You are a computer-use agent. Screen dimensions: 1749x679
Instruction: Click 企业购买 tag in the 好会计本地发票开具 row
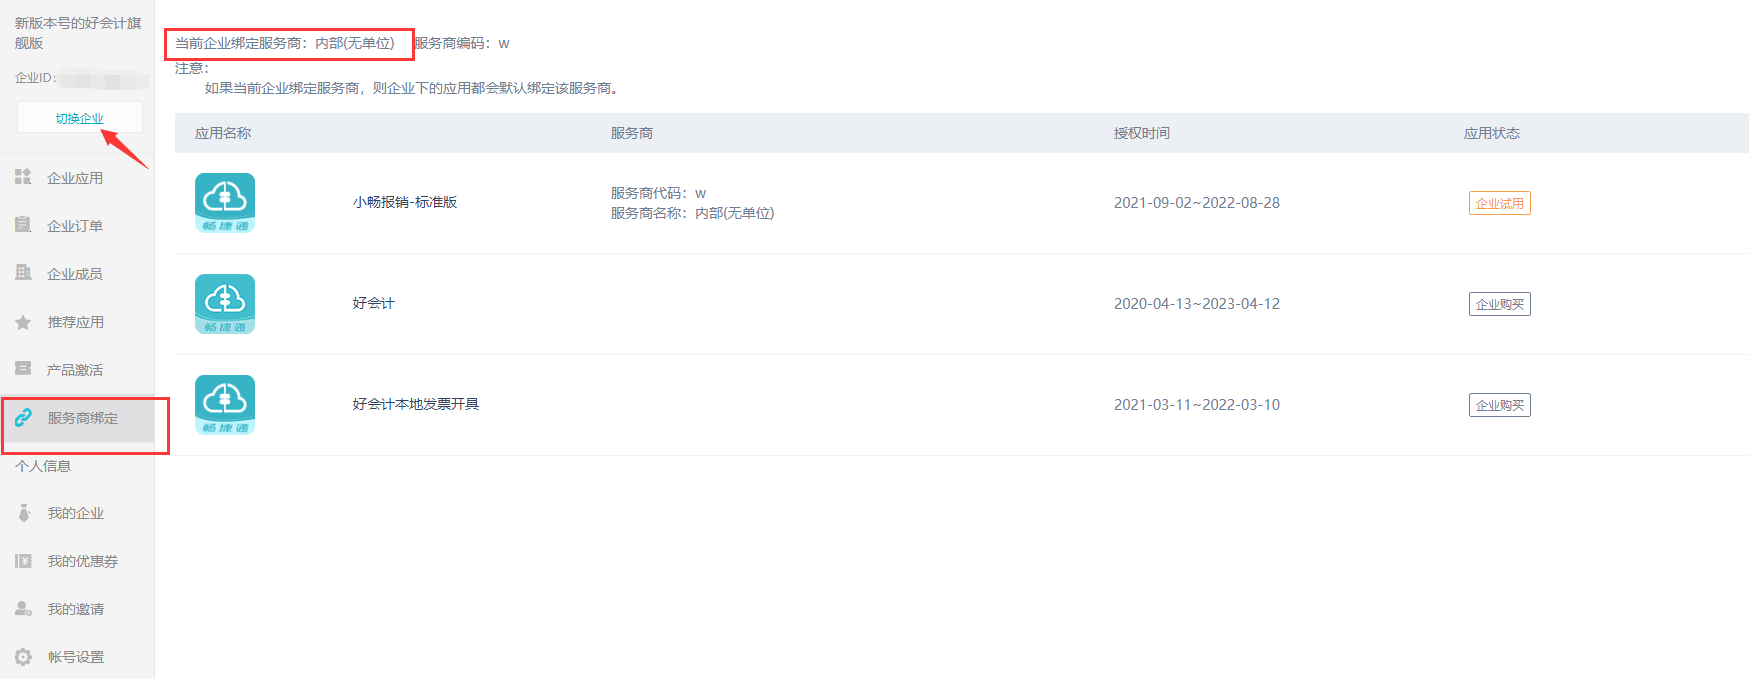1500,405
